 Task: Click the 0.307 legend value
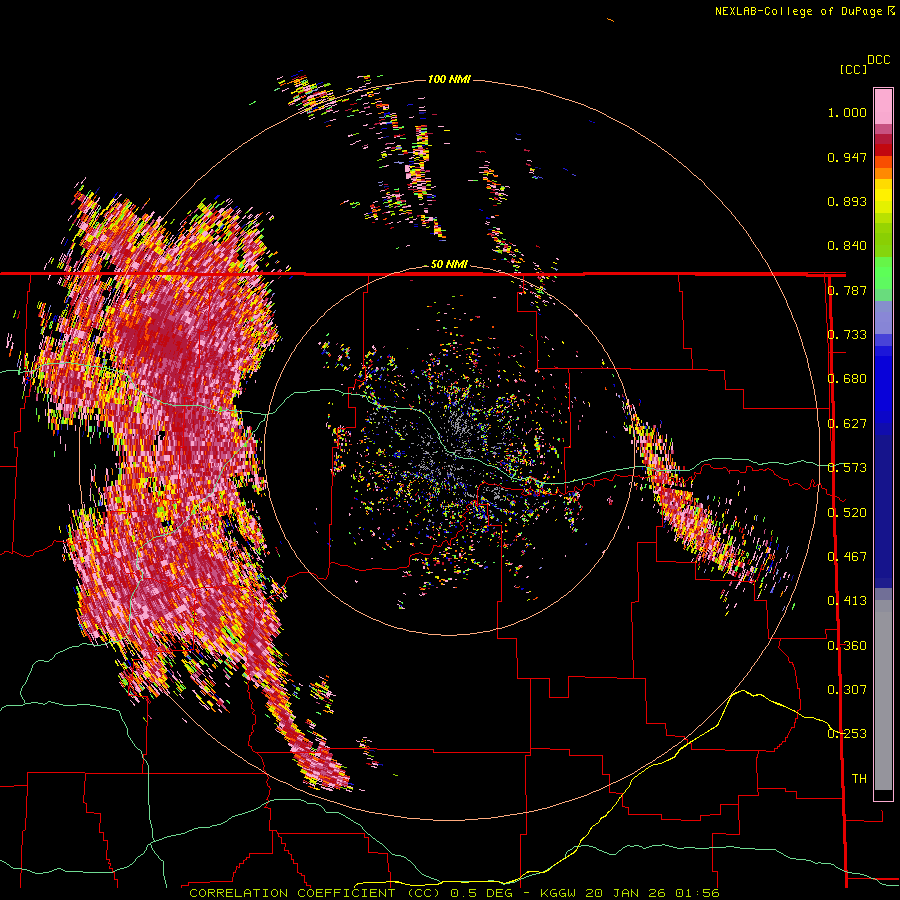tap(847, 690)
